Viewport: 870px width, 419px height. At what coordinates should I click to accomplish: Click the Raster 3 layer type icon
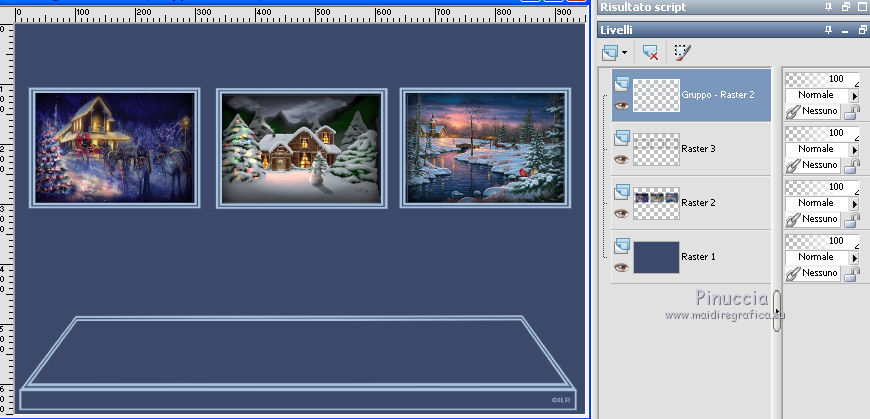coord(621,138)
